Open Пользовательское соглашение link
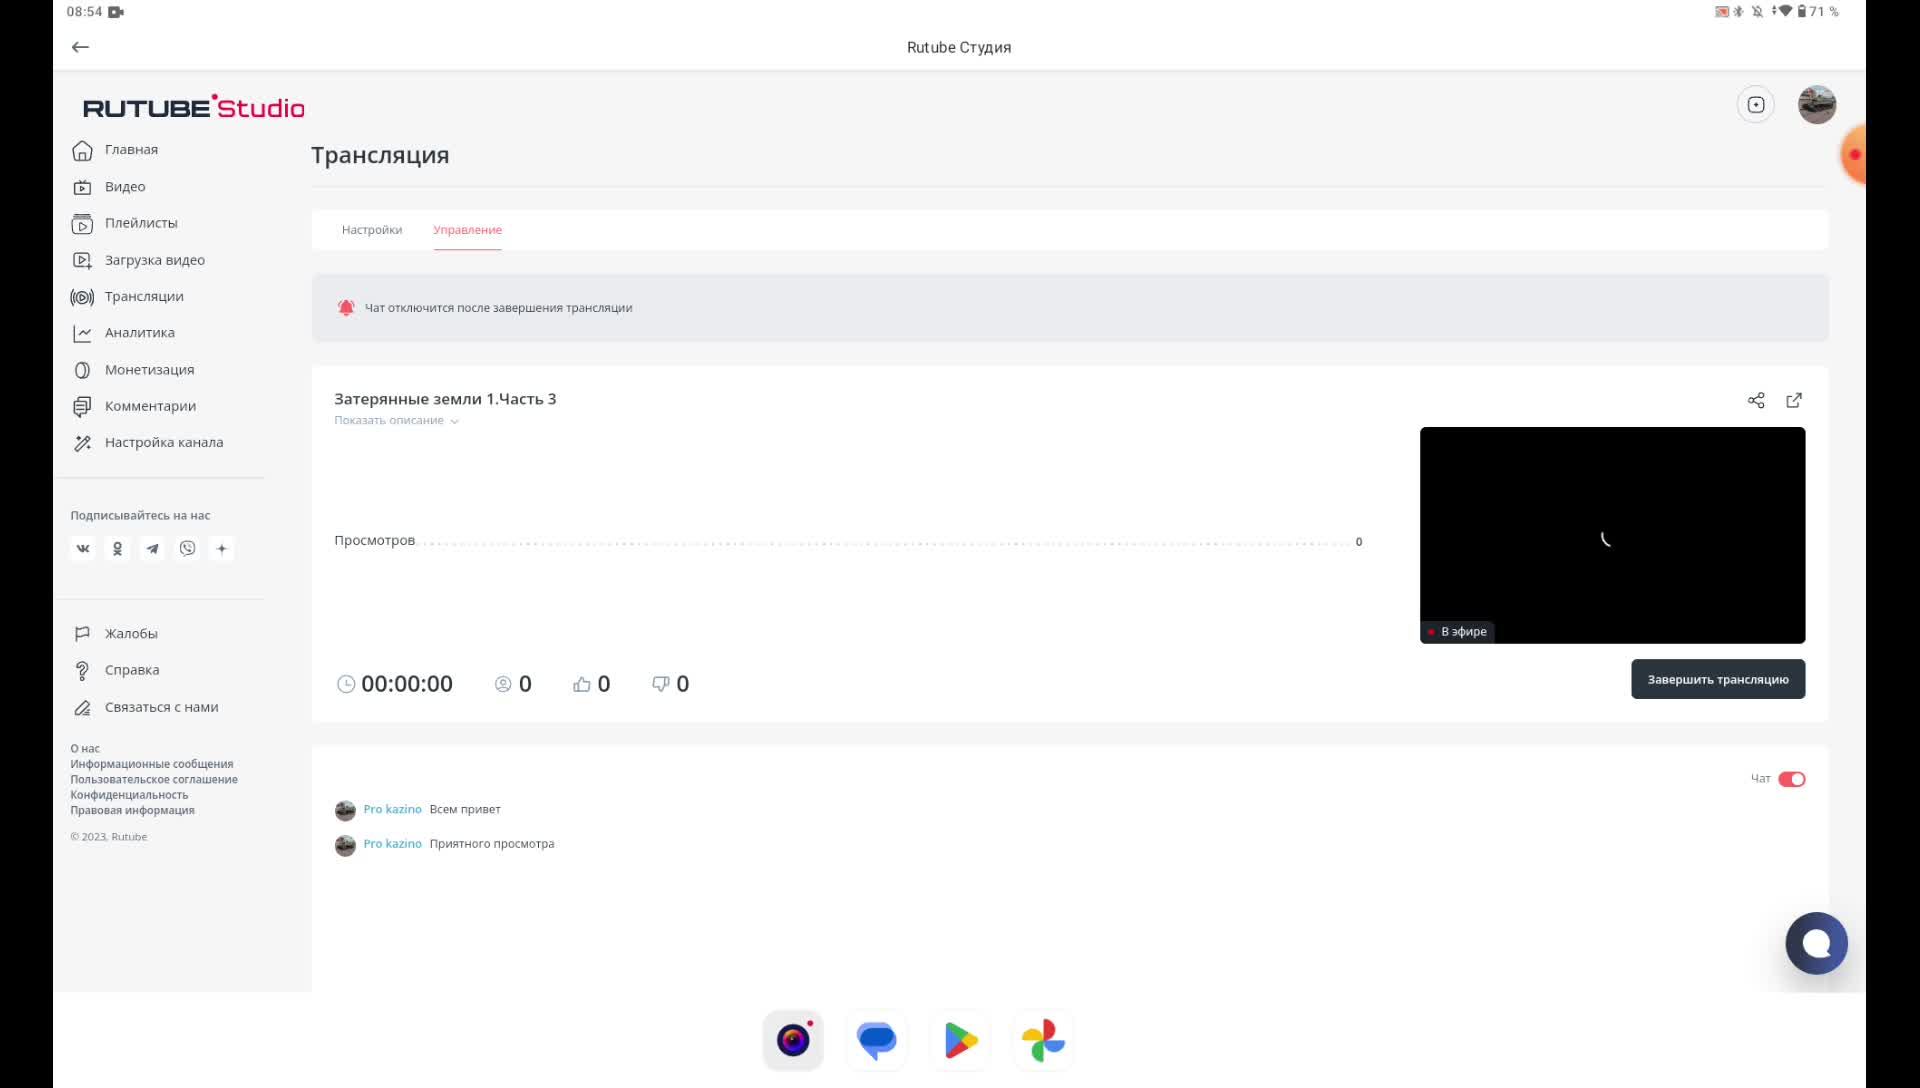The height and width of the screenshot is (1088, 1920). tap(154, 780)
